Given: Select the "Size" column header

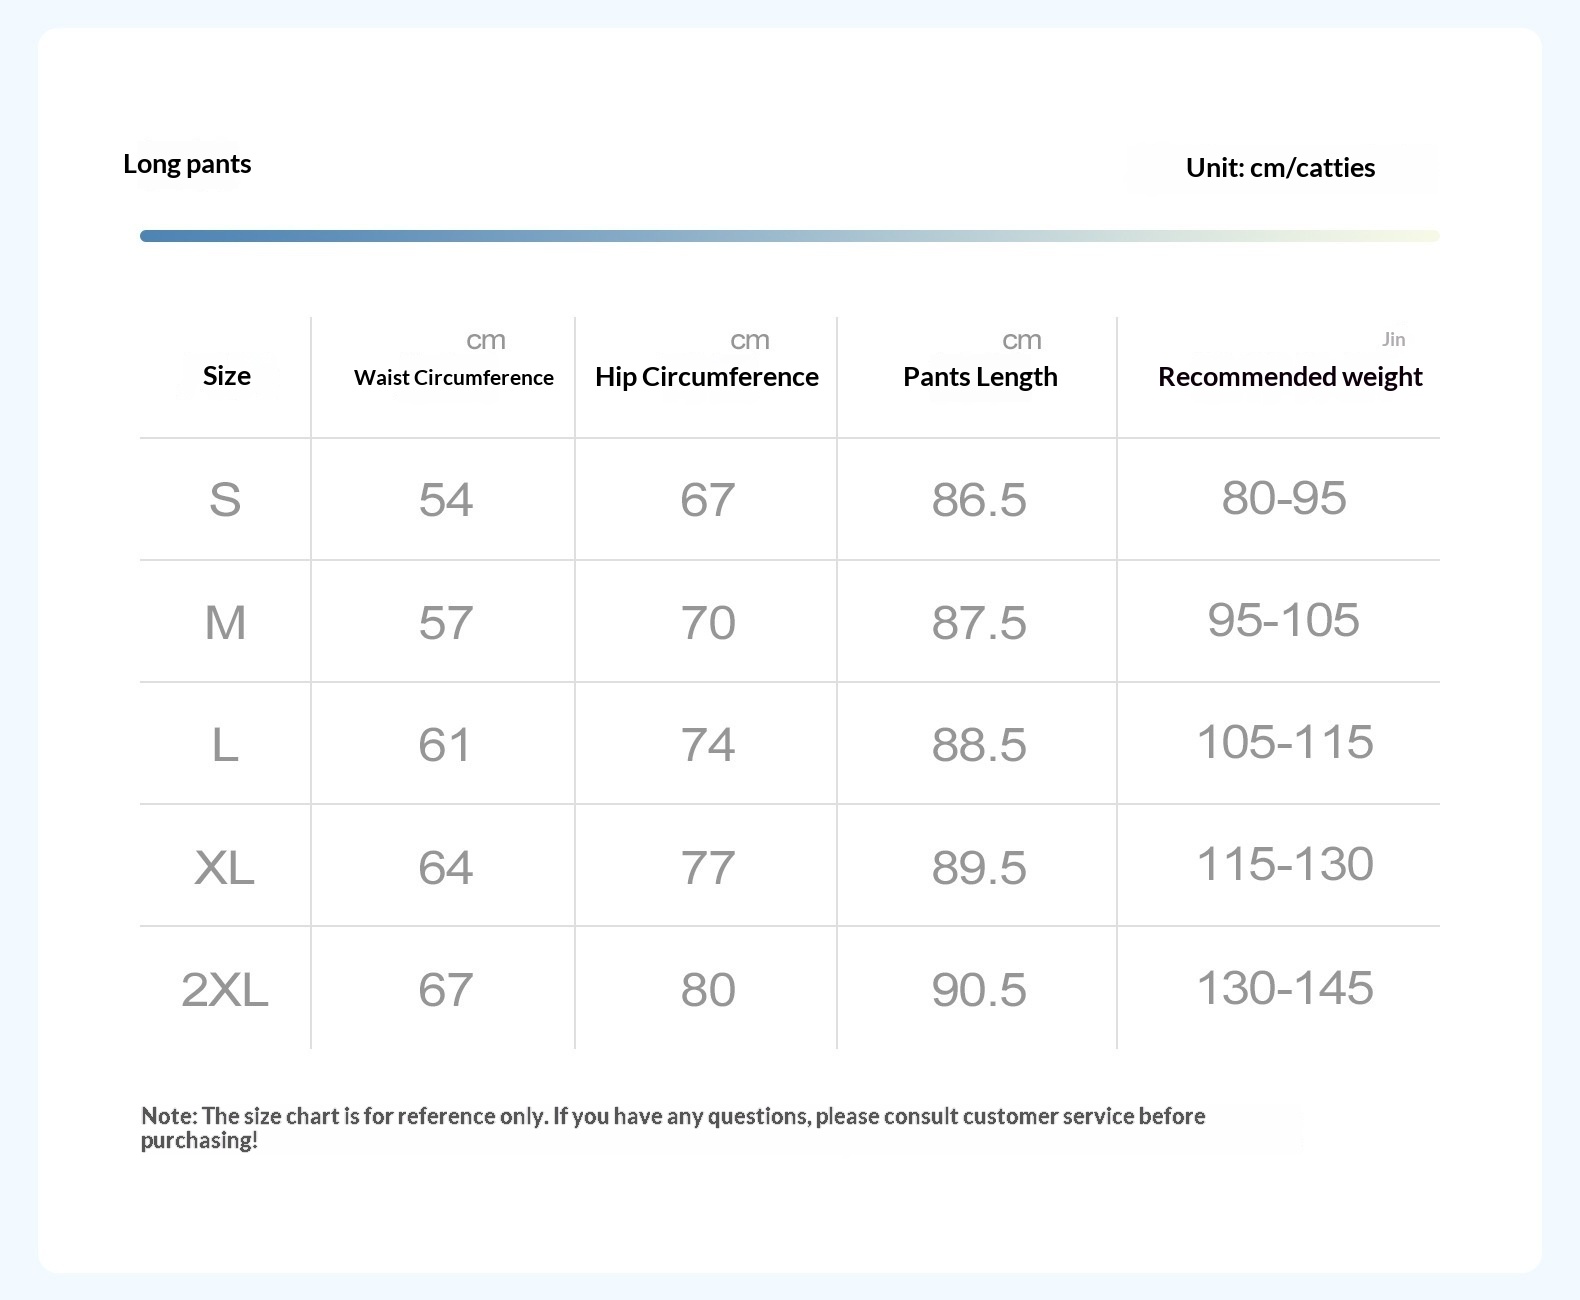Looking at the screenshot, I should tap(227, 376).
